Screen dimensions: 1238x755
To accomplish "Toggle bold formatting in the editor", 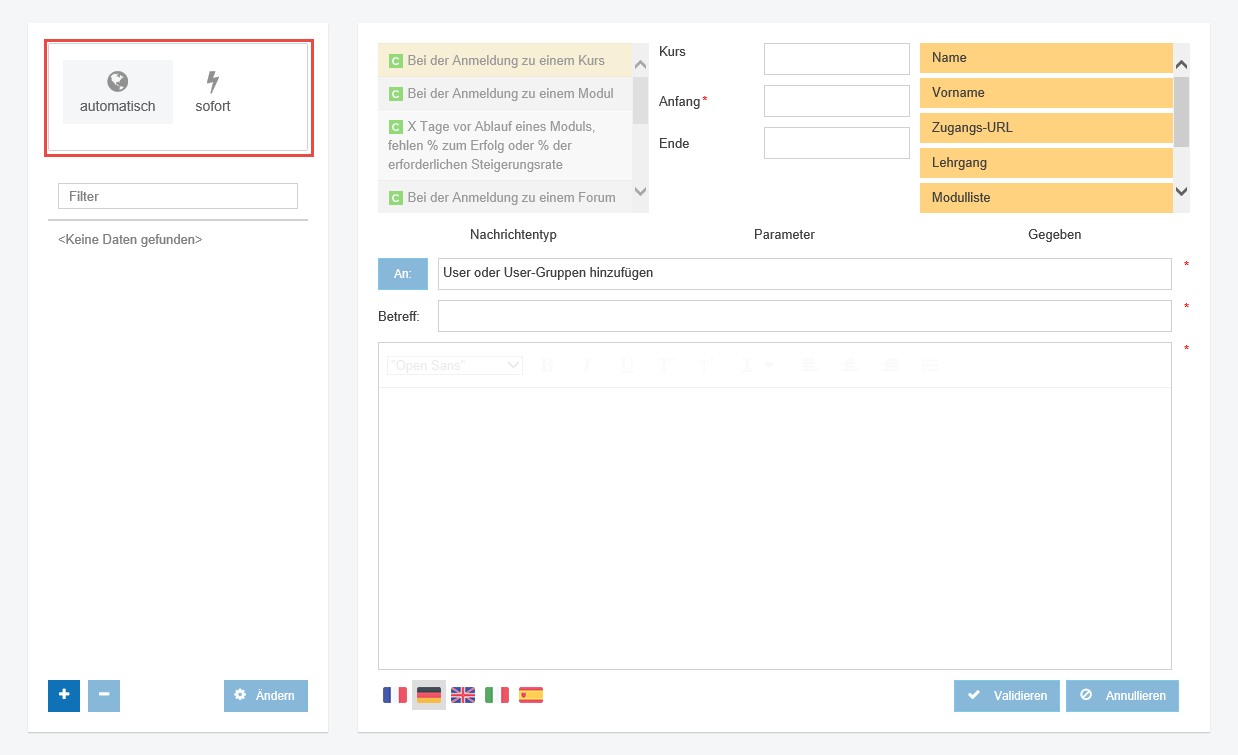I will pos(547,366).
